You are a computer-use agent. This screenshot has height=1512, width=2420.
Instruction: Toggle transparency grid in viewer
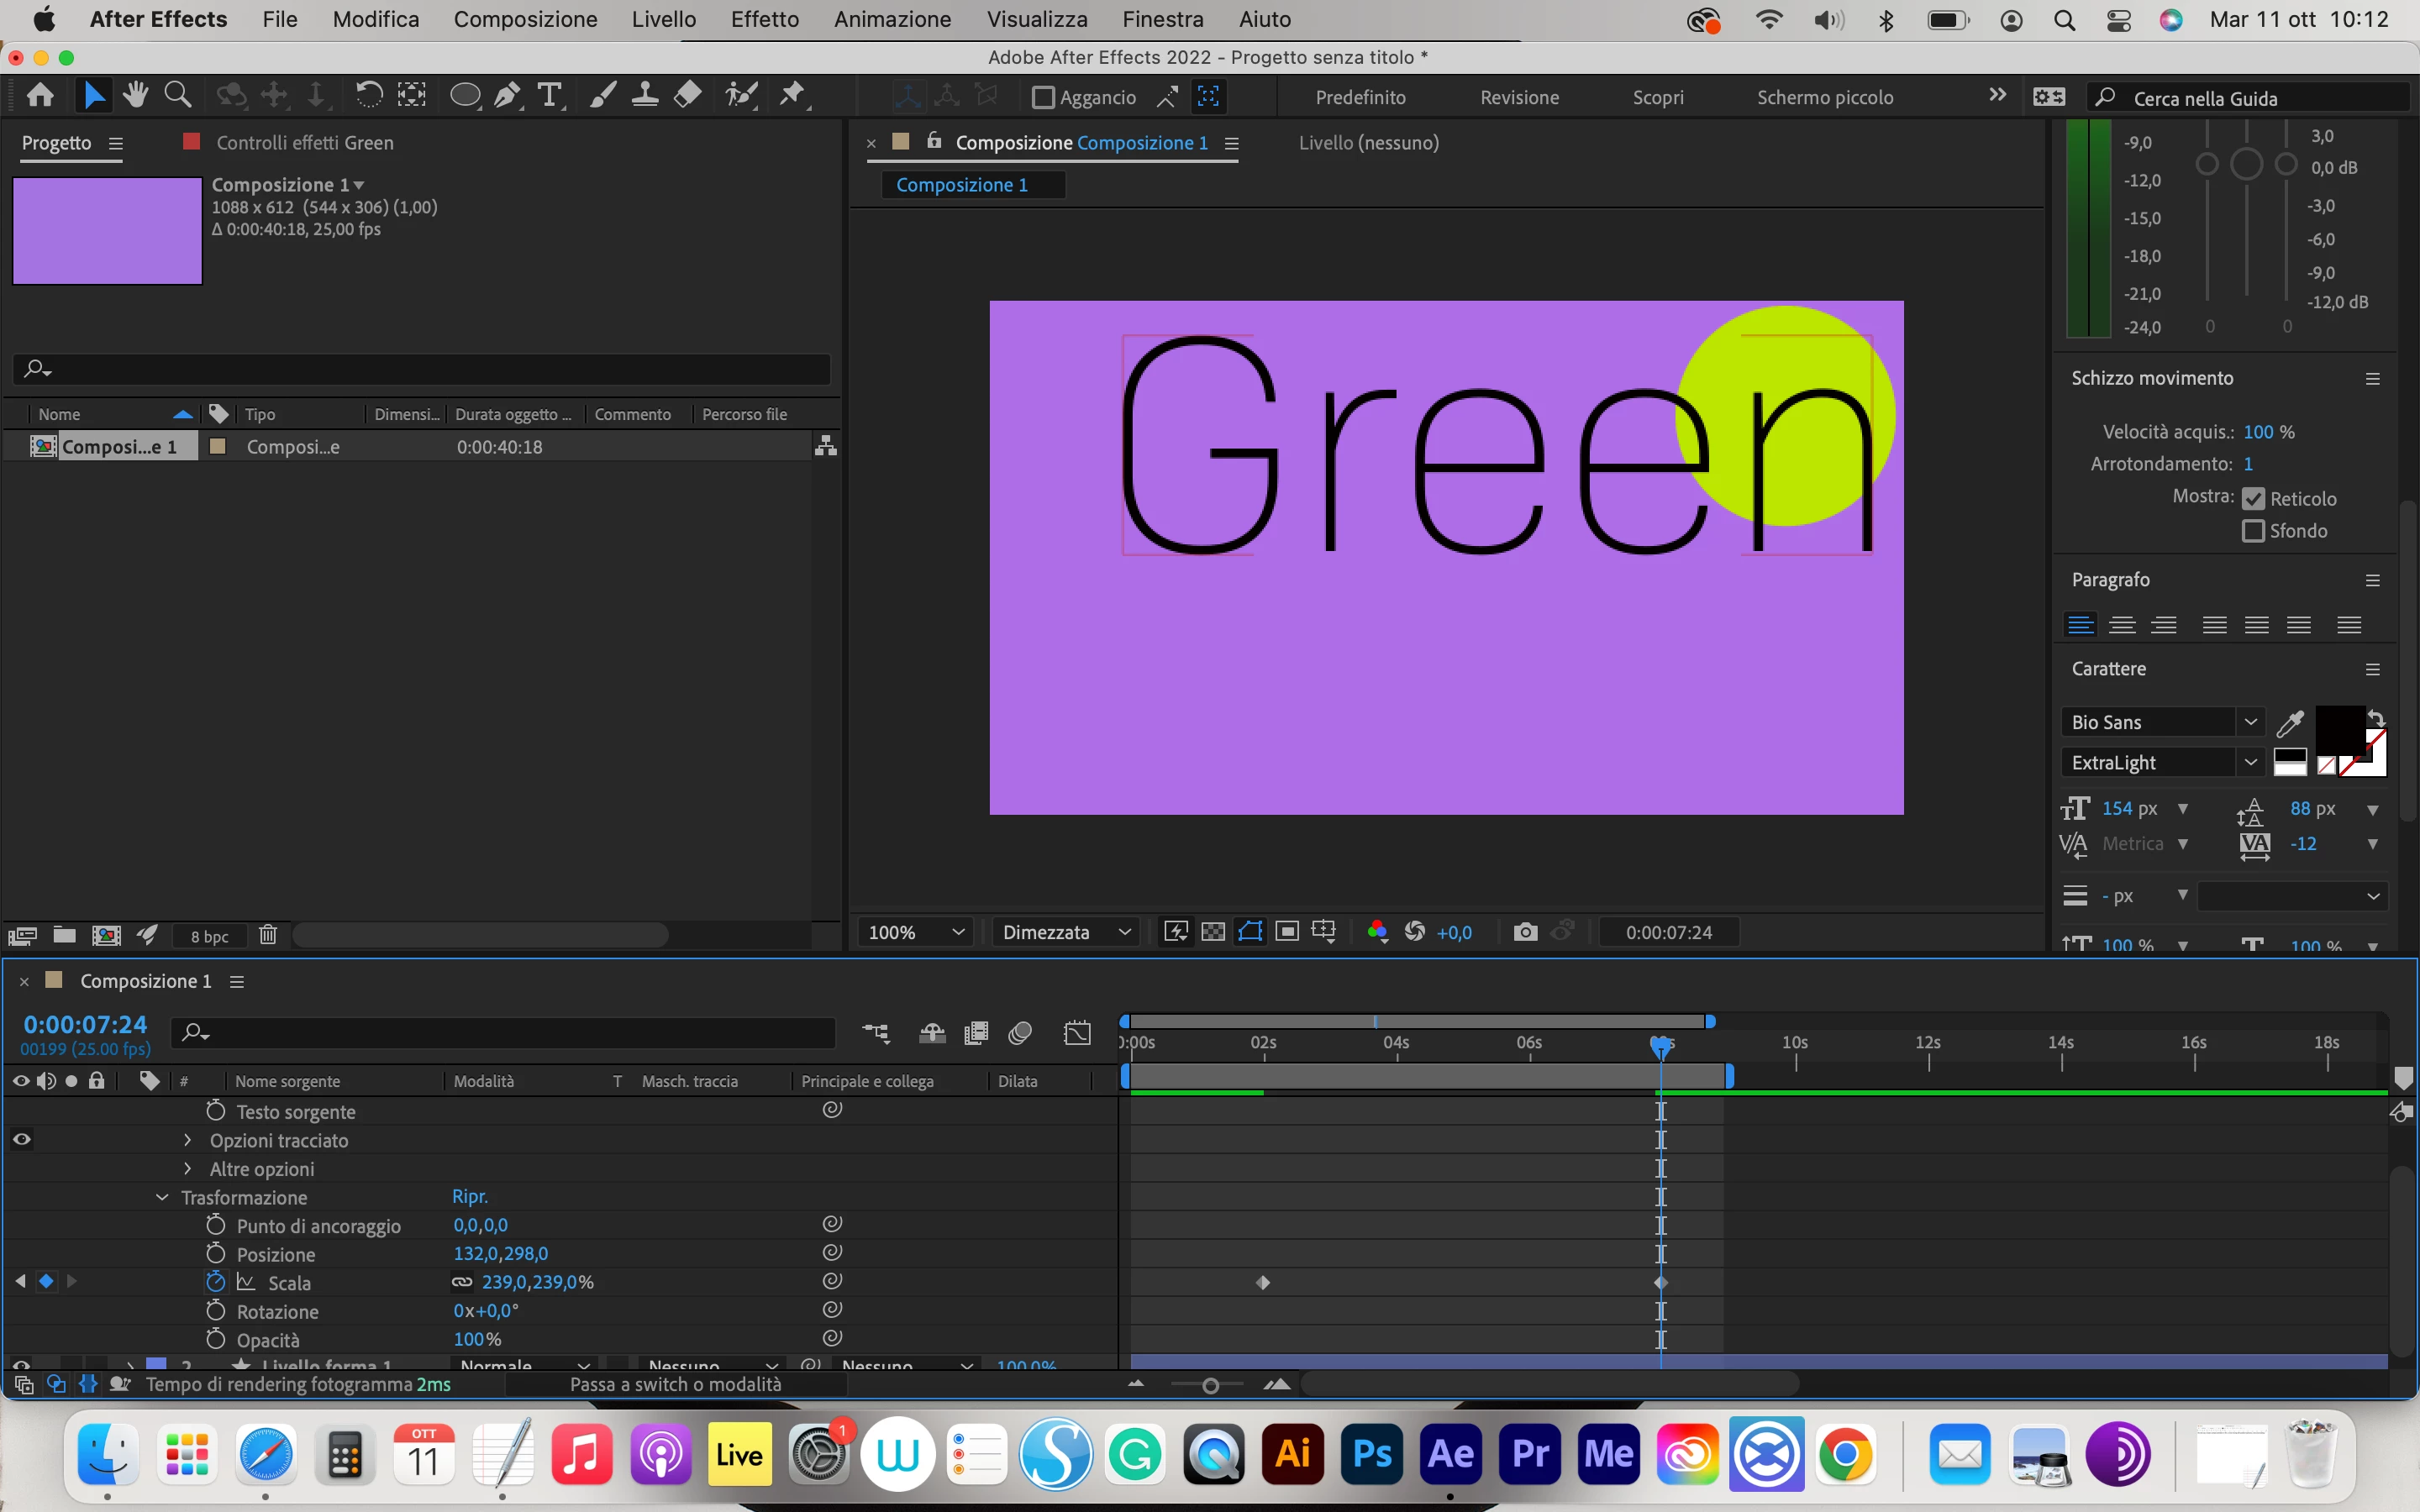click(1213, 932)
